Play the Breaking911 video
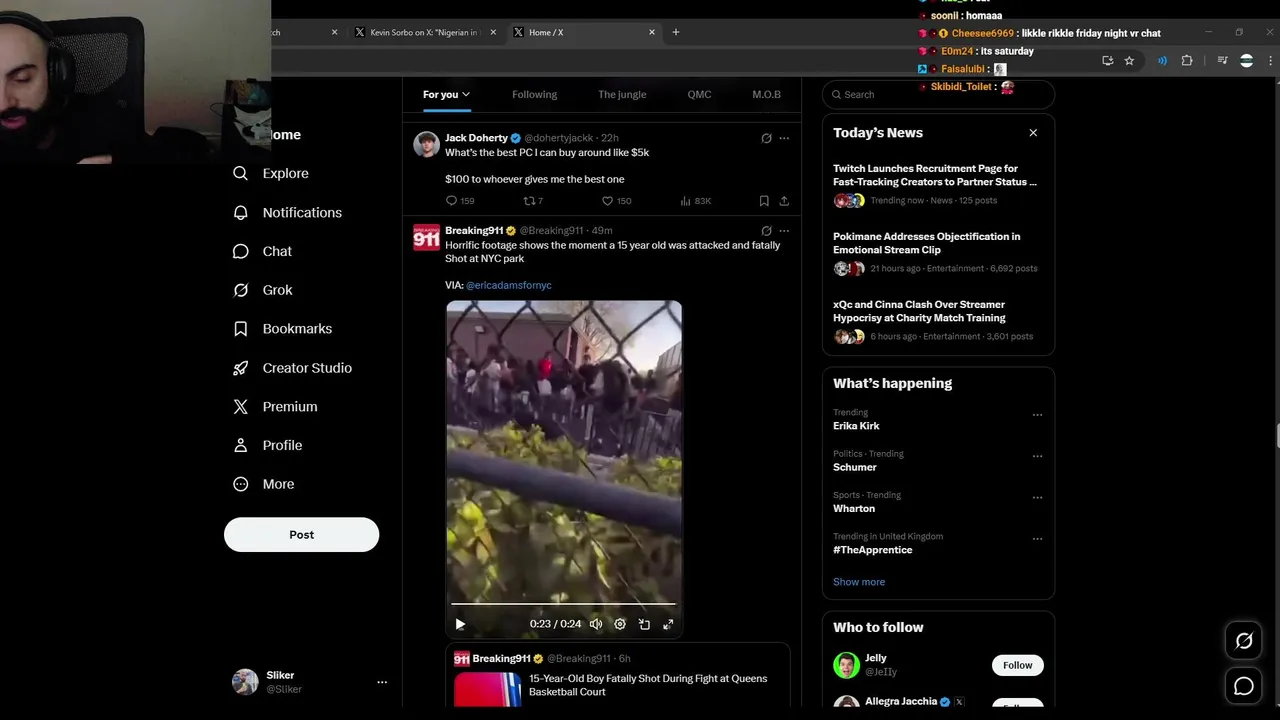1280x720 pixels. point(460,624)
